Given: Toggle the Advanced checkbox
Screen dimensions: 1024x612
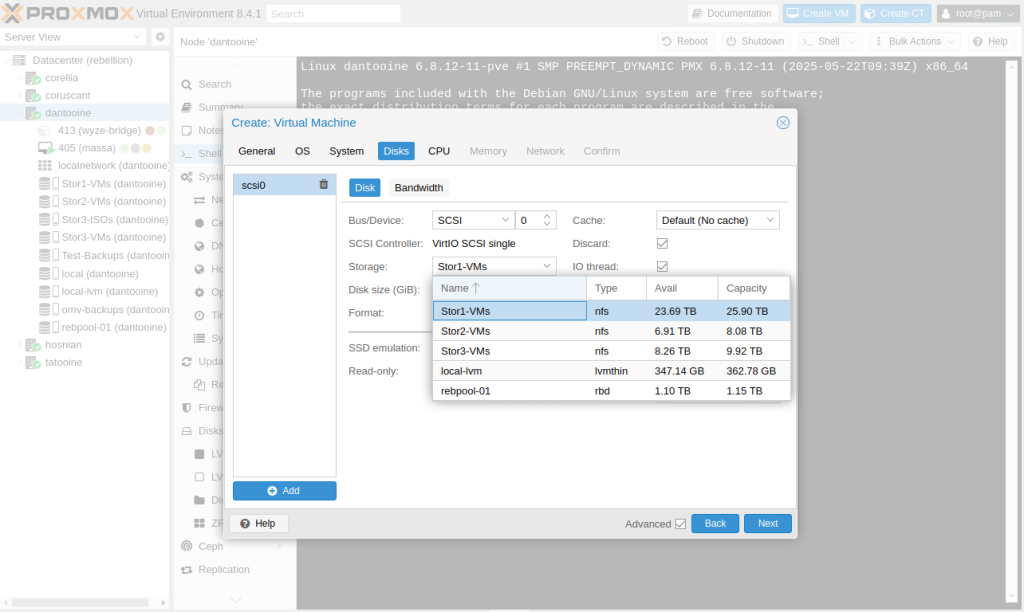Looking at the screenshot, I should click(x=680, y=524).
